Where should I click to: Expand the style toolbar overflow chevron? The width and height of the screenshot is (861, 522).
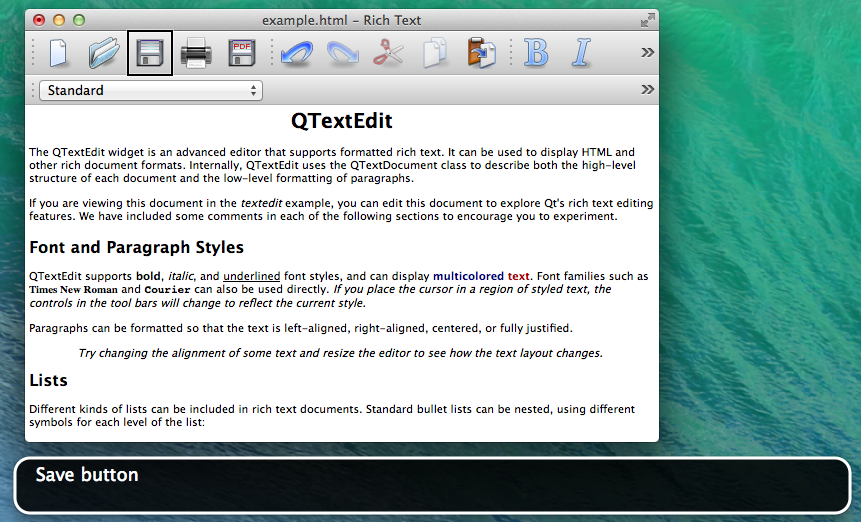pos(647,90)
